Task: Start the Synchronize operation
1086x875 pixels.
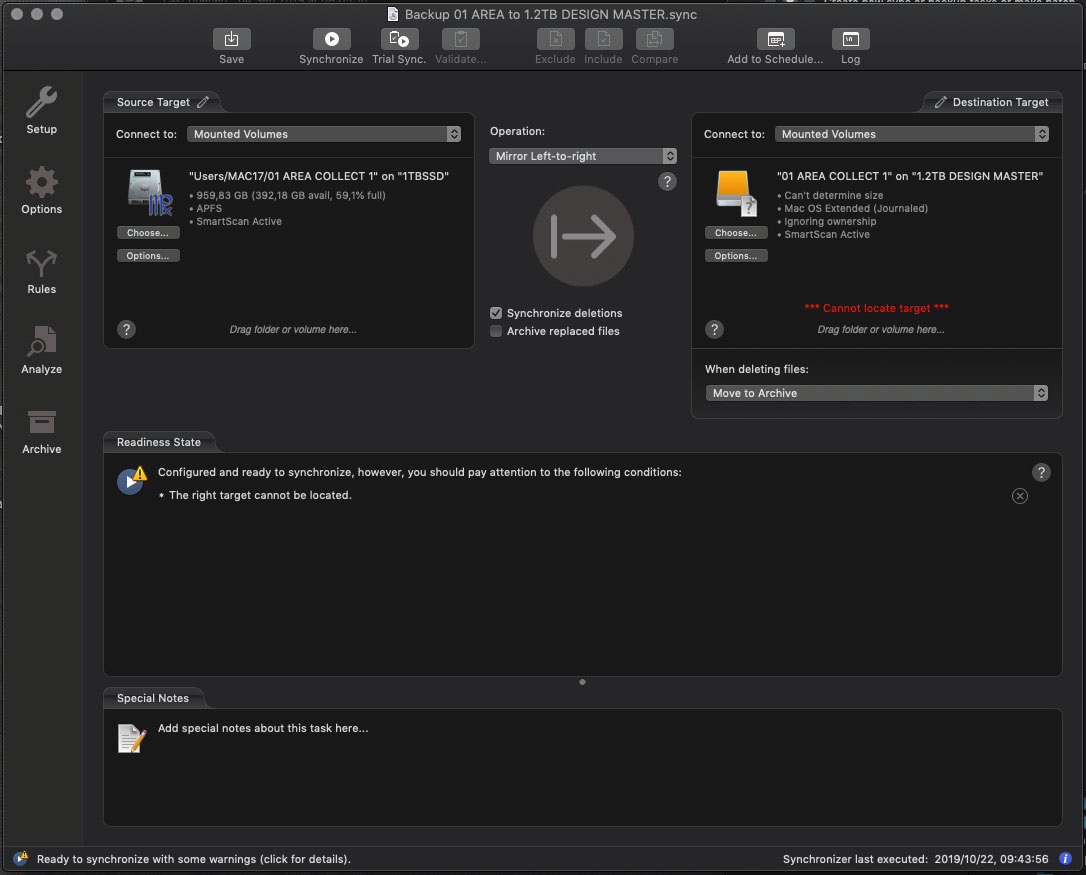Action: tap(331, 40)
